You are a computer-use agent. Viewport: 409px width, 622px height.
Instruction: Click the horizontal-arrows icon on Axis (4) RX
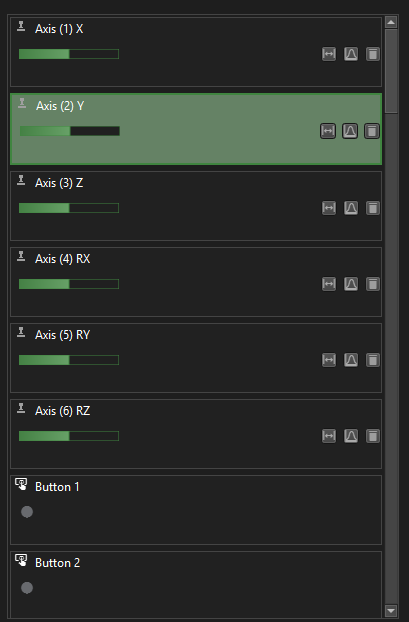tap(329, 284)
